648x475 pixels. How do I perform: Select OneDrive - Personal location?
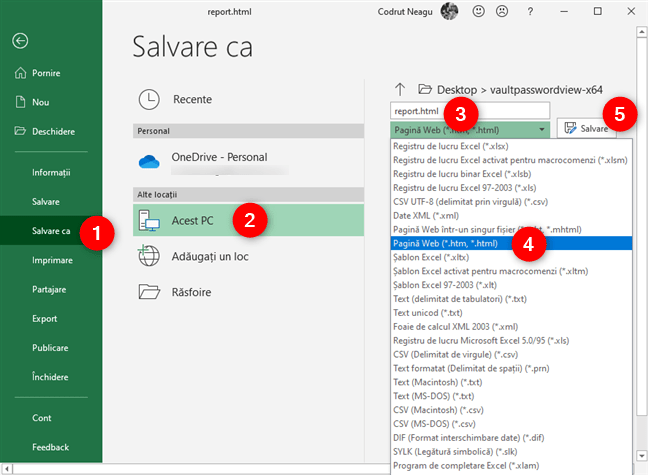[x=248, y=162]
